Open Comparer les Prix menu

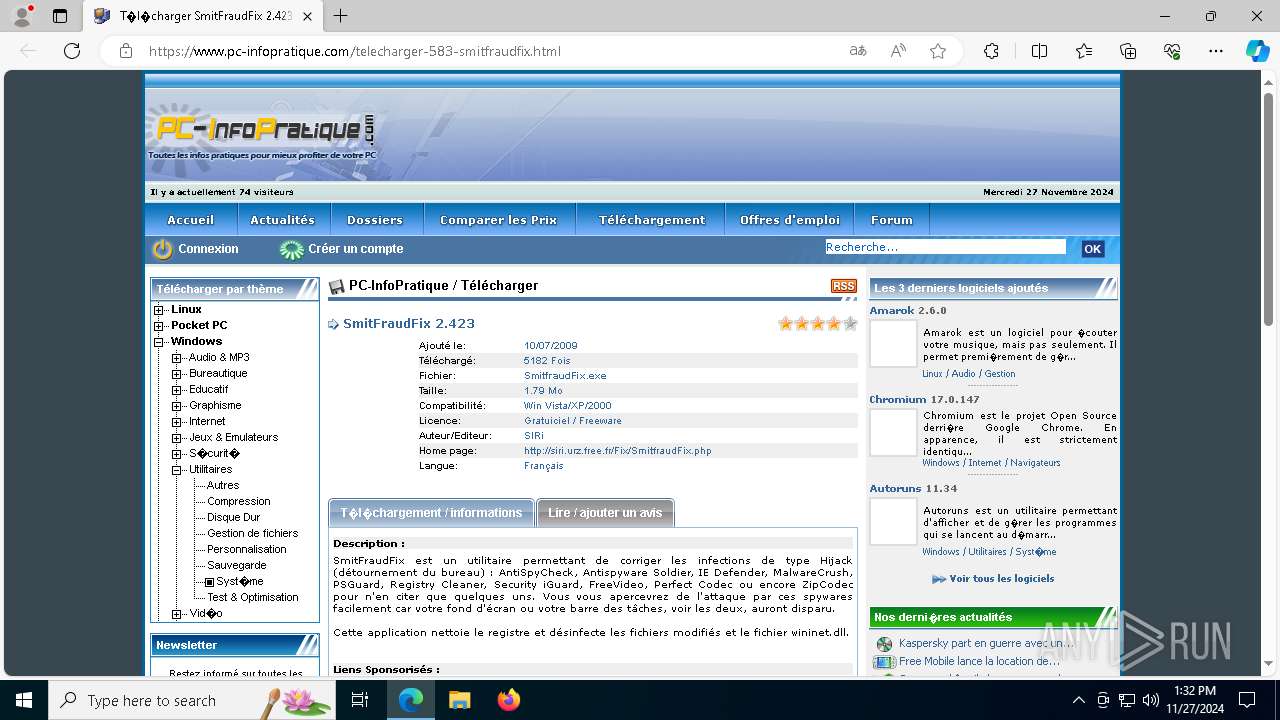[499, 220]
